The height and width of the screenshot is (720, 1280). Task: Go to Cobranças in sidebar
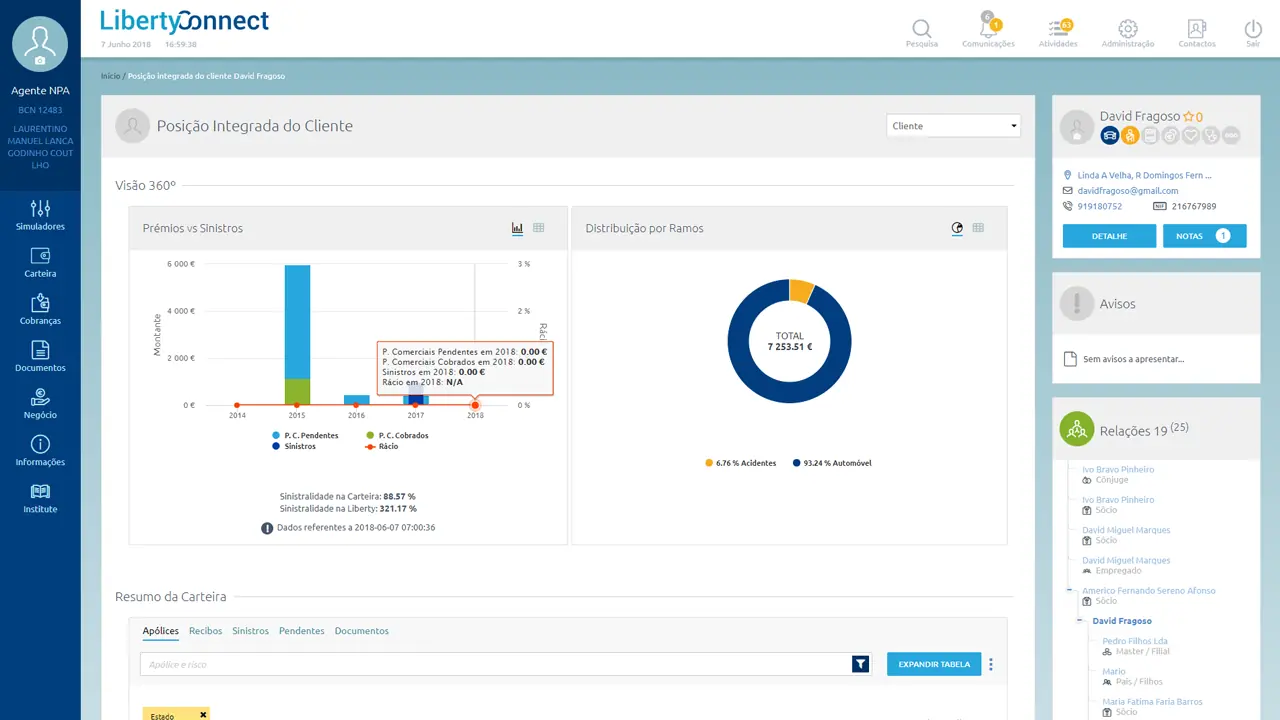coord(40,310)
